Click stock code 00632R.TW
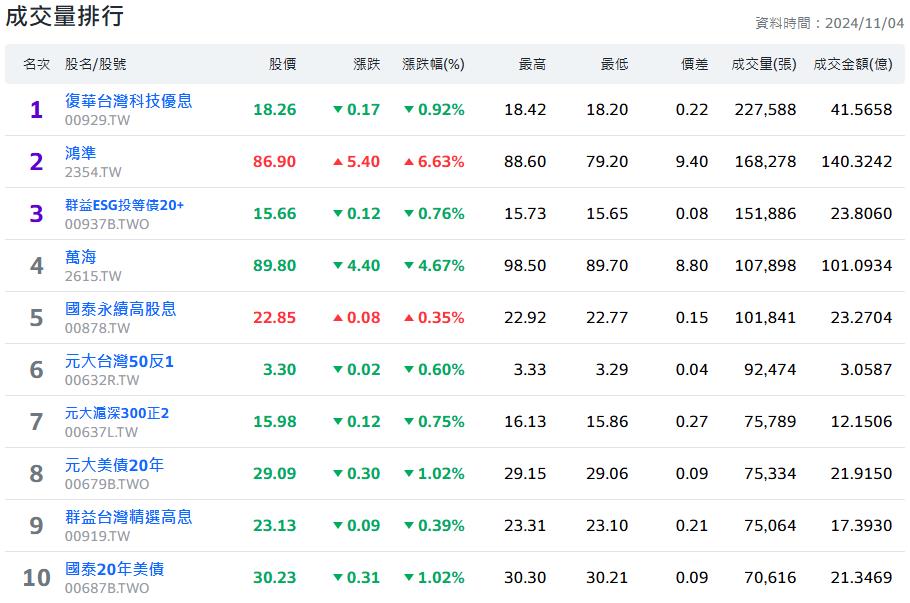Image resolution: width=910 pixels, height=603 pixels. click(102, 380)
